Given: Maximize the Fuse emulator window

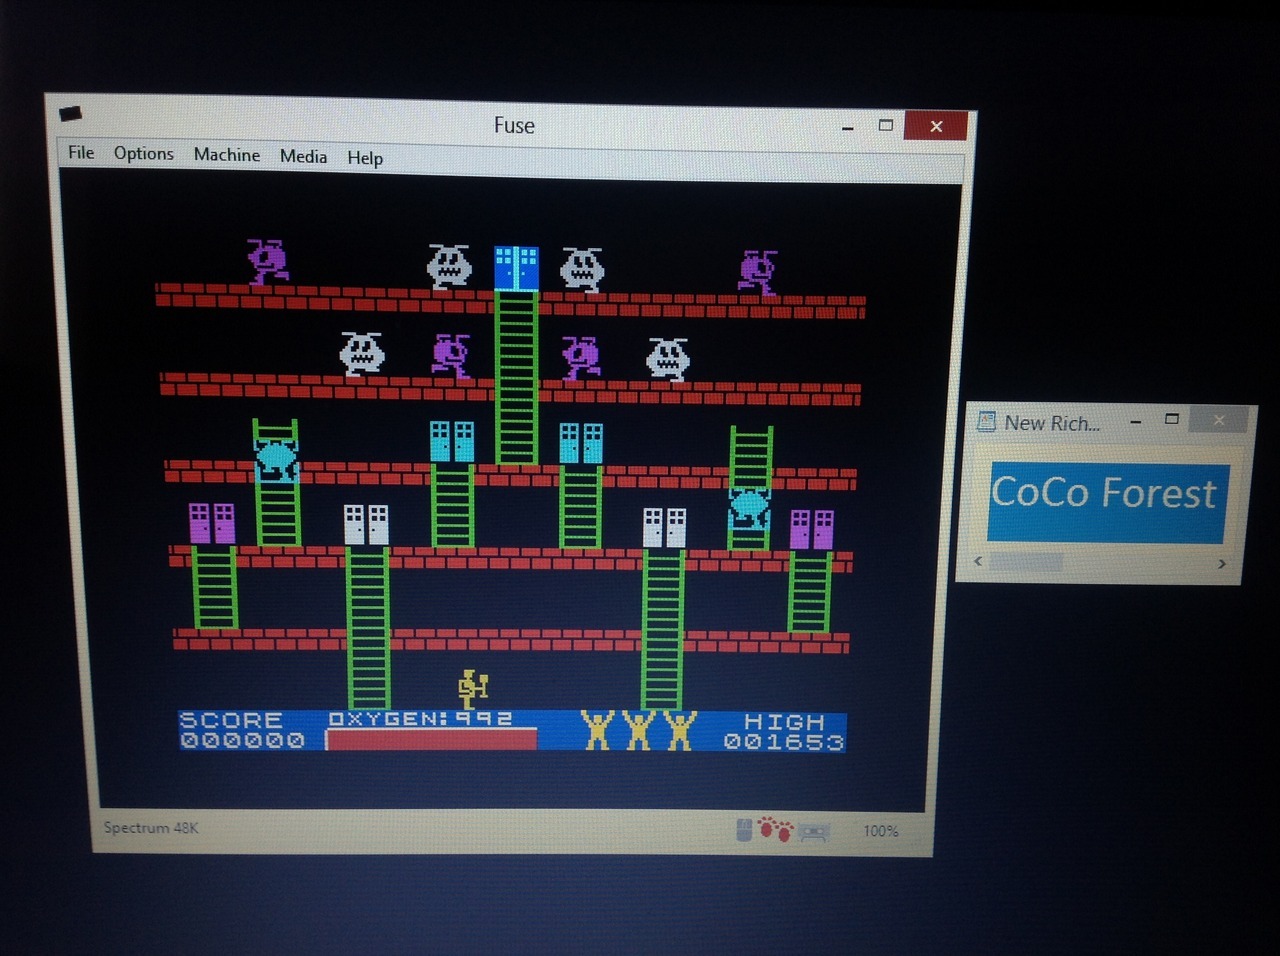Looking at the screenshot, I should pyautogui.click(x=885, y=125).
